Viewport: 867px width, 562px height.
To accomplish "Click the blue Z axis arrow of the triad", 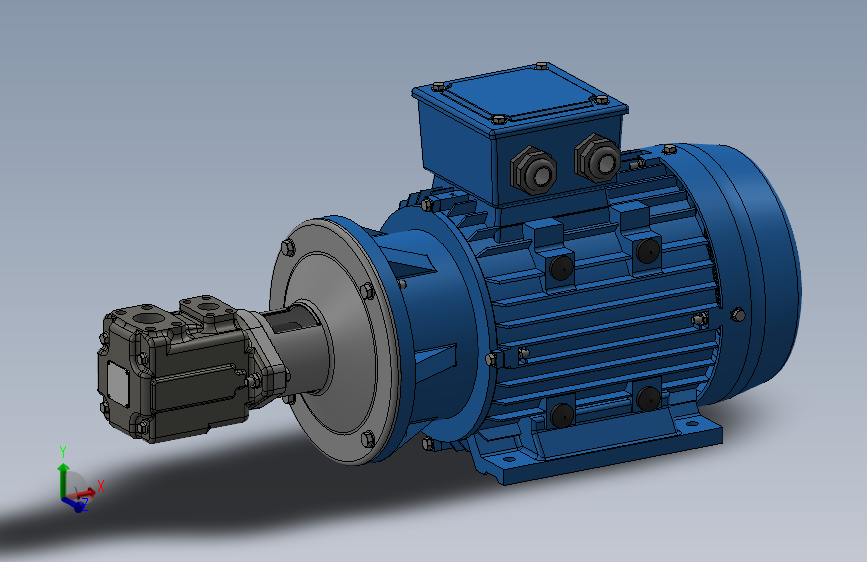I will click(x=74, y=504).
